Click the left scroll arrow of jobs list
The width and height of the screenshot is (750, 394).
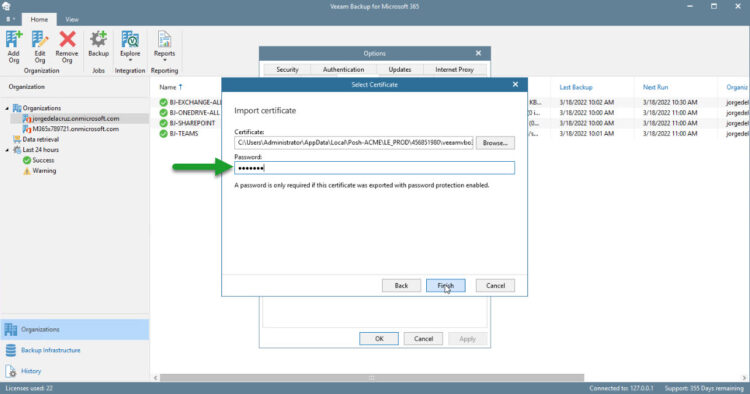(155, 378)
